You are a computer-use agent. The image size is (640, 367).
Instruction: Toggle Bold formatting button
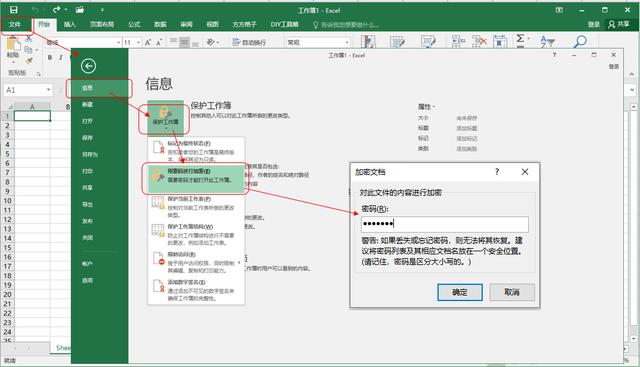tap(50, 58)
